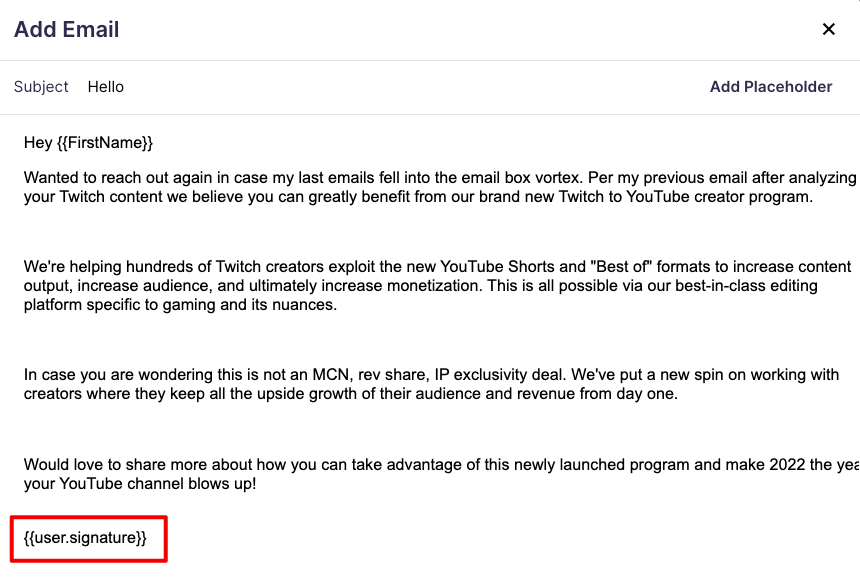Image resolution: width=860 pixels, height=587 pixels.
Task: Click the Add Email dialog title
Action: [66, 29]
